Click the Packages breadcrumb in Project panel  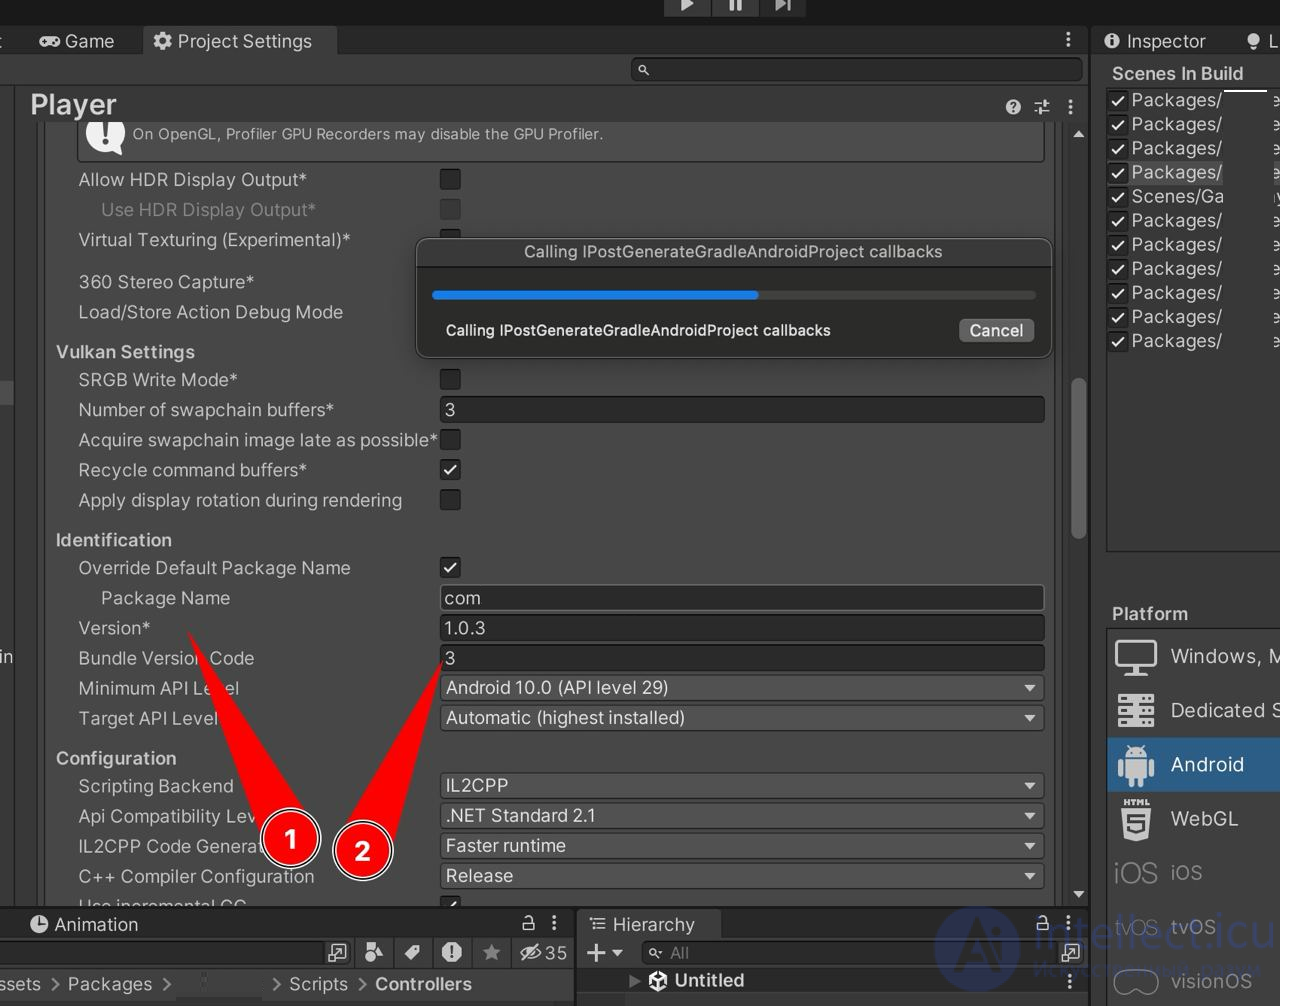pyautogui.click(x=110, y=984)
